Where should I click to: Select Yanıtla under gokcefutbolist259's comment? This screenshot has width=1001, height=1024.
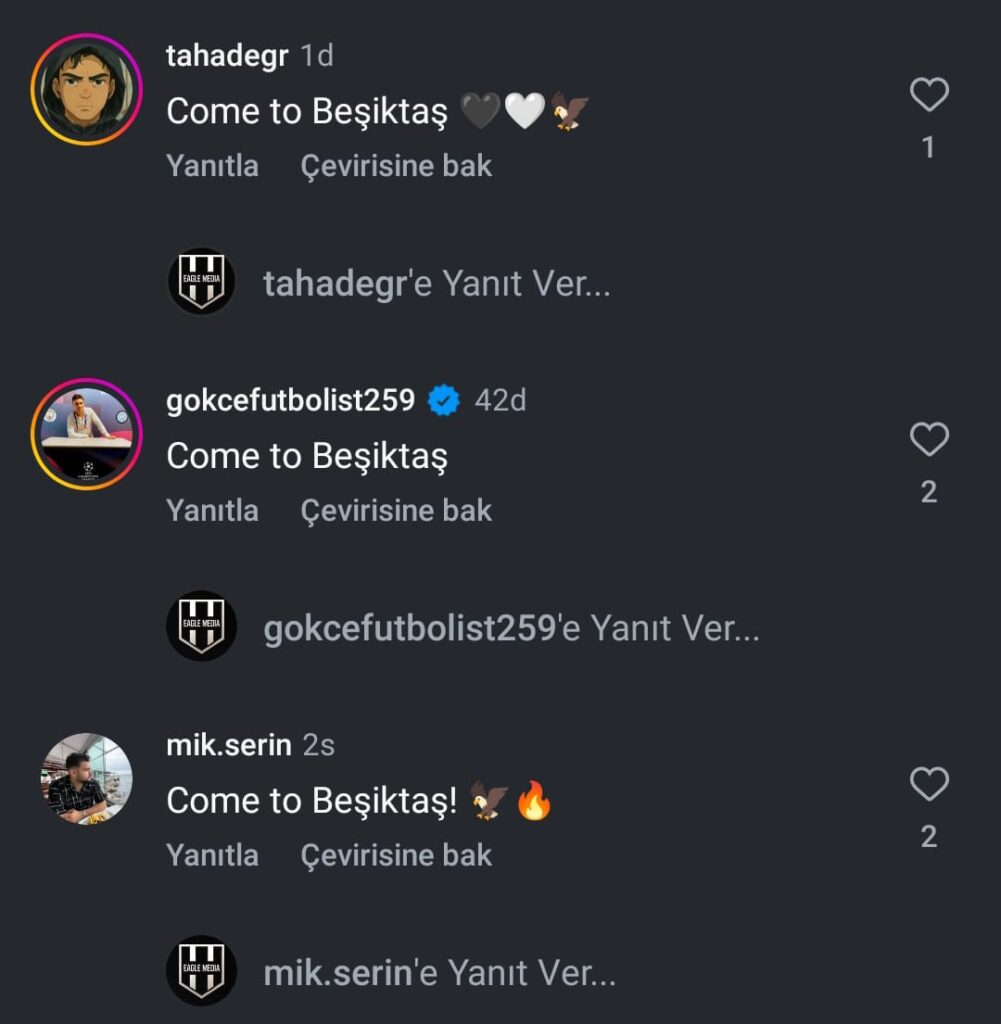(x=212, y=511)
